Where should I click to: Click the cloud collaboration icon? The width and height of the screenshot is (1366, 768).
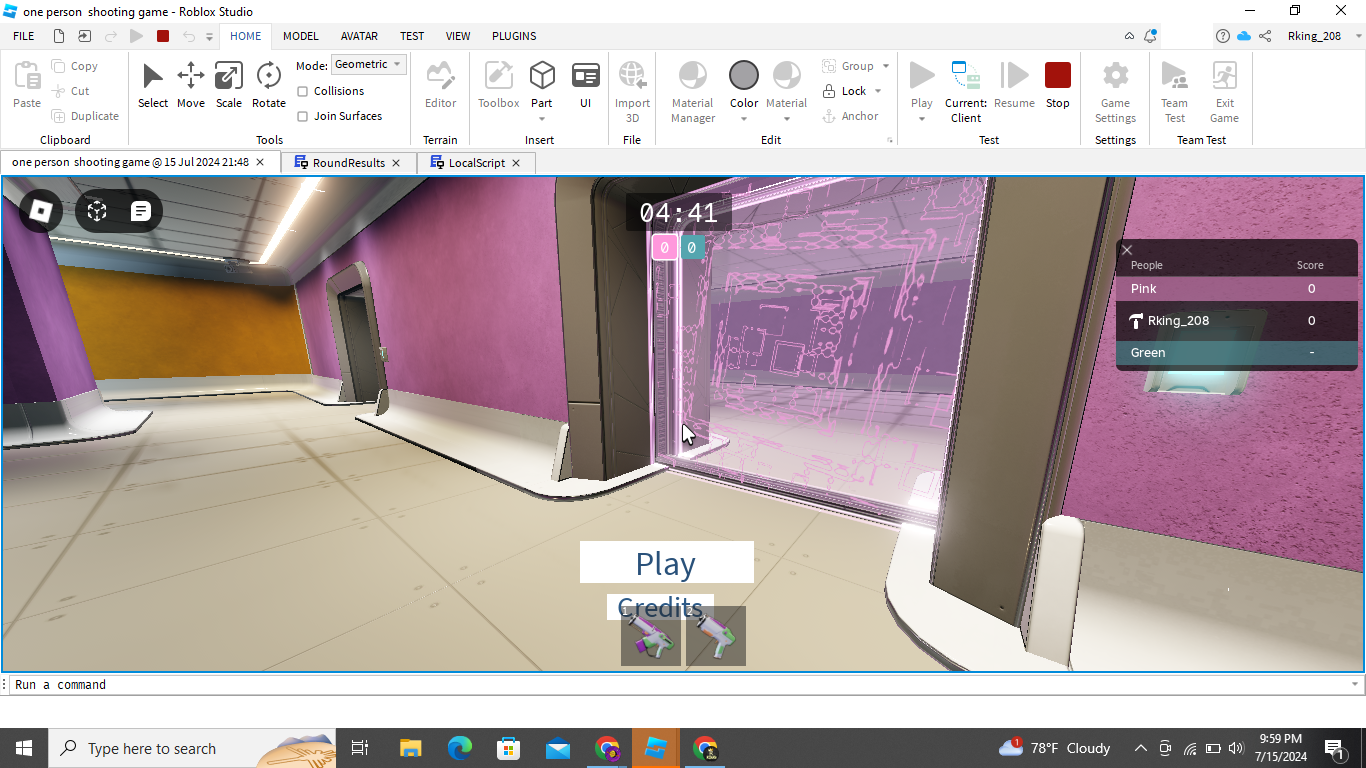(x=1244, y=36)
